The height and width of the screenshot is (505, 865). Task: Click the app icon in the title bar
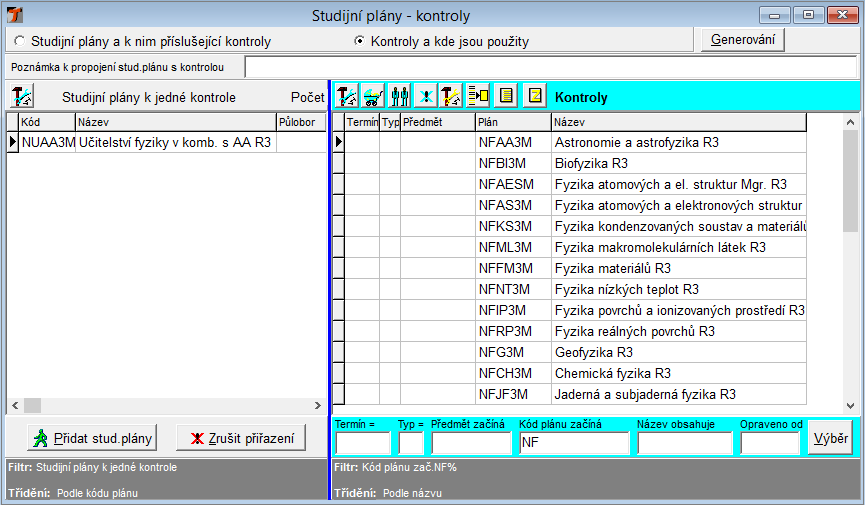click(x=13, y=16)
